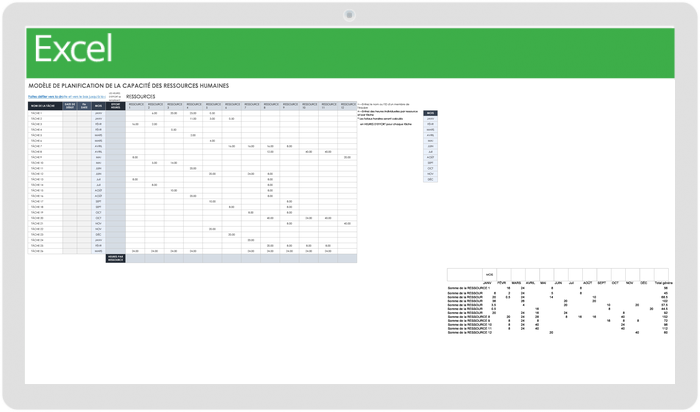This screenshot has height=412, width=700.
Task: Select the MOIS header in the task table
Action: (x=98, y=106)
